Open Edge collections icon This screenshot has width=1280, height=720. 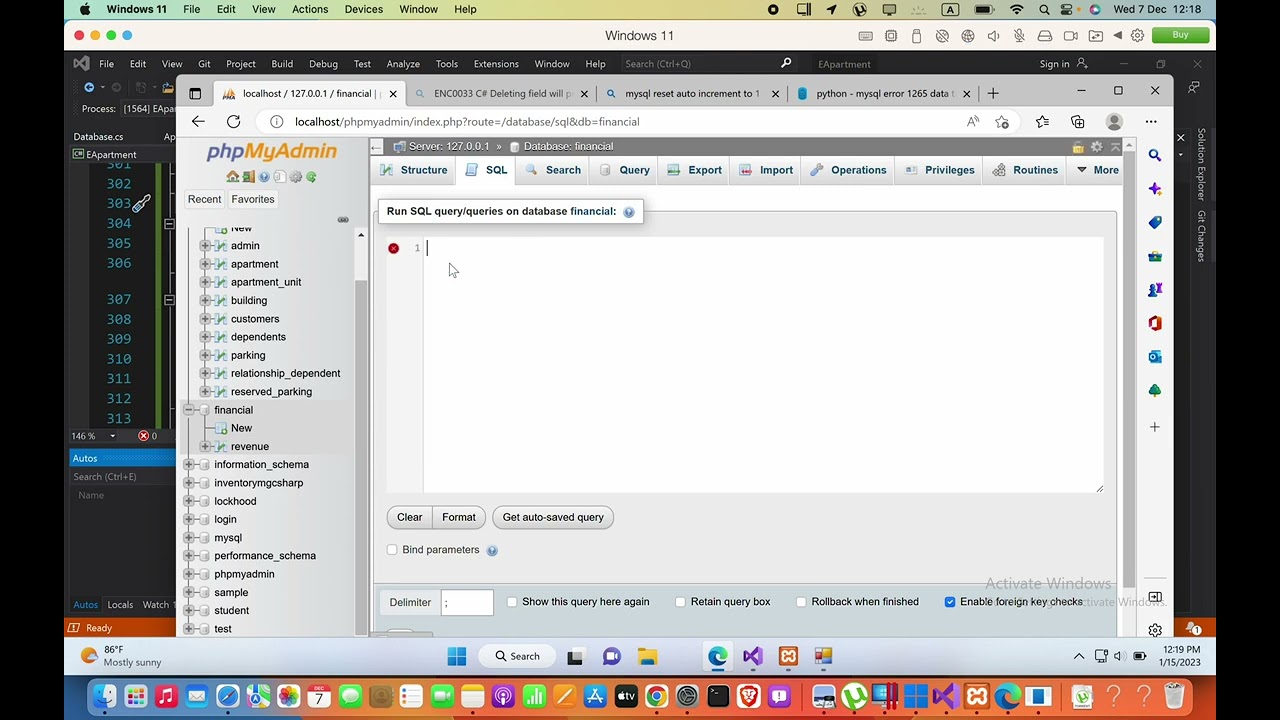(1077, 122)
